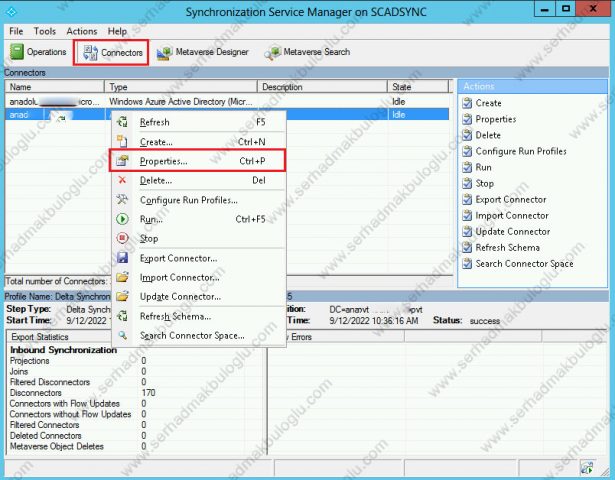This screenshot has height=480, width=615.
Task: Open the File menu
Action: pyautogui.click(x=16, y=31)
